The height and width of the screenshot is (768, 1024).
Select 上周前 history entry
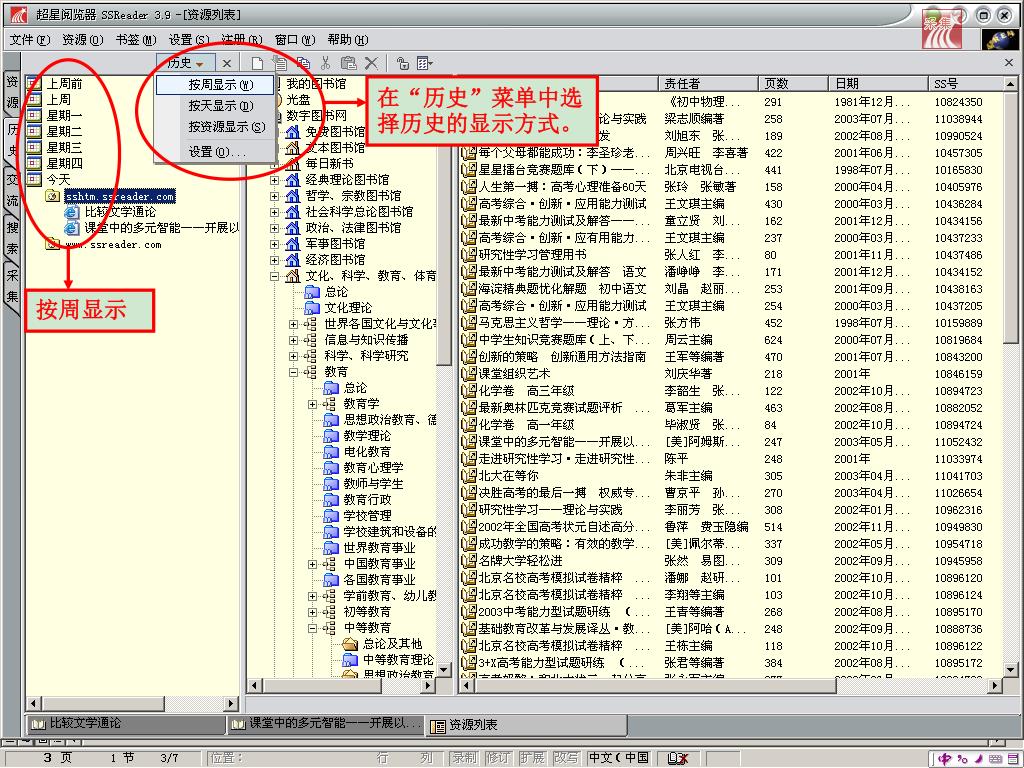point(64,84)
